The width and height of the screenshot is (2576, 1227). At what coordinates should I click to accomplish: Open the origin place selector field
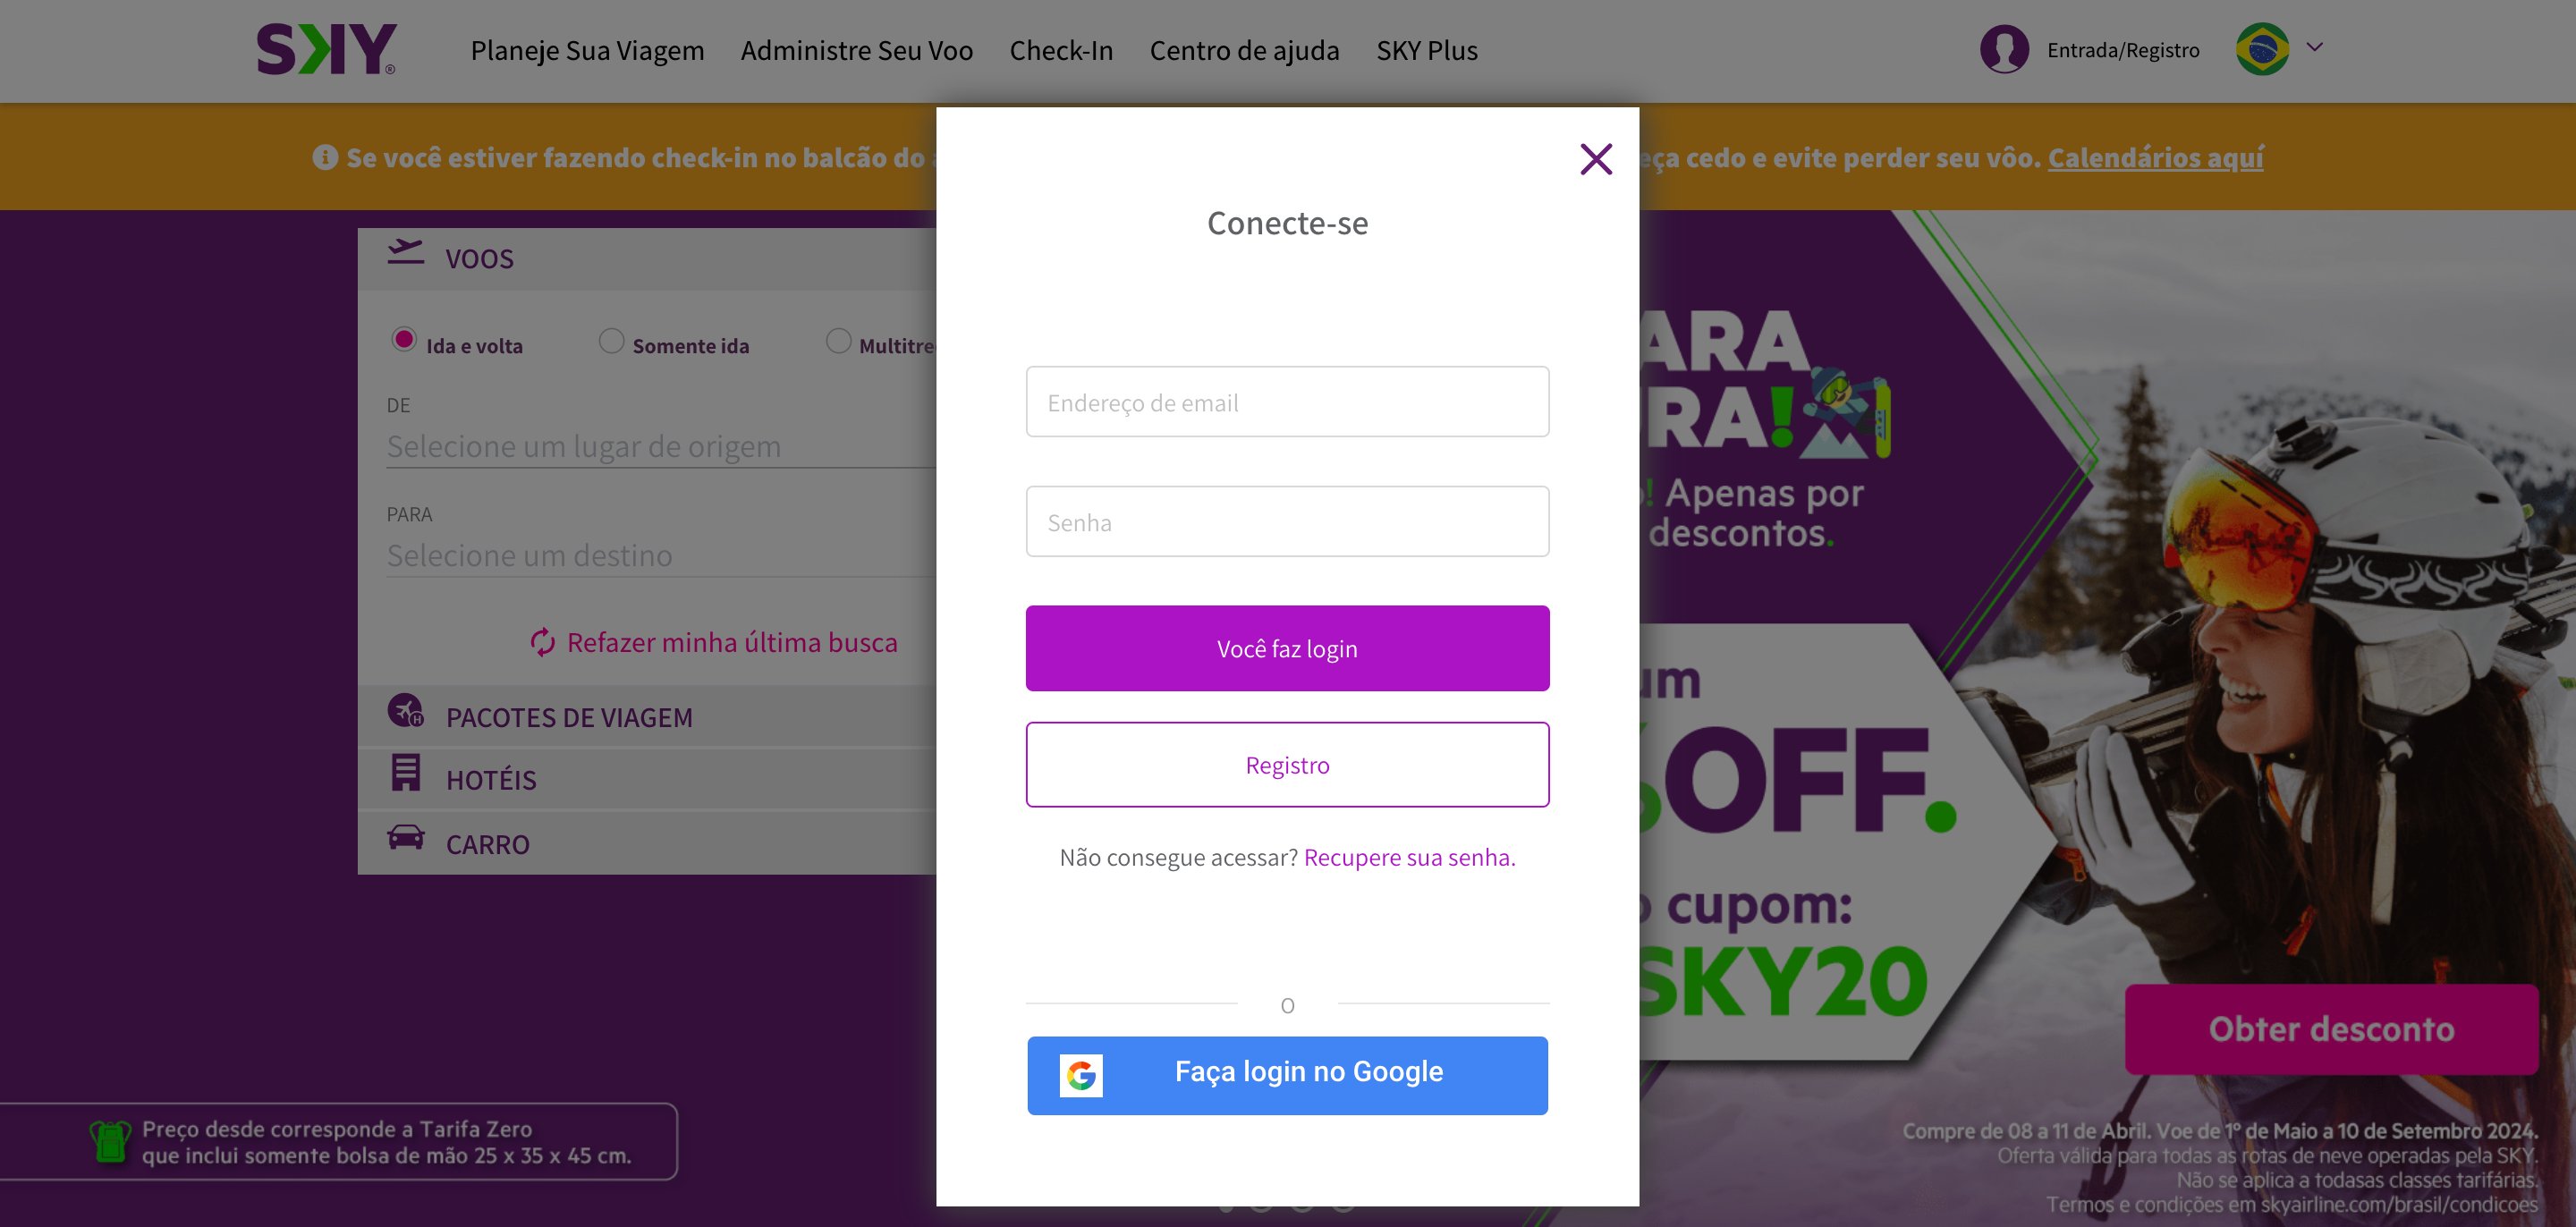coord(661,446)
